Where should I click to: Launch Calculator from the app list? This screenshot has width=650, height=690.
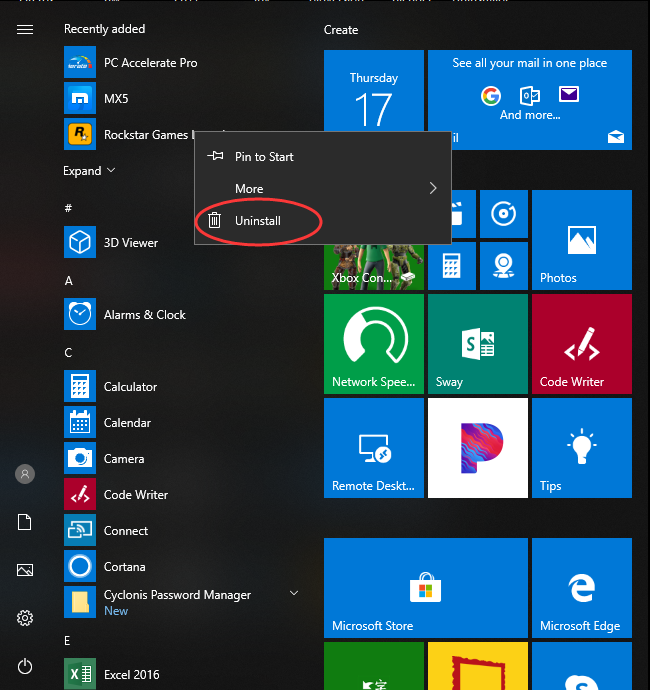pyautogui.click(x=80, y=386)
